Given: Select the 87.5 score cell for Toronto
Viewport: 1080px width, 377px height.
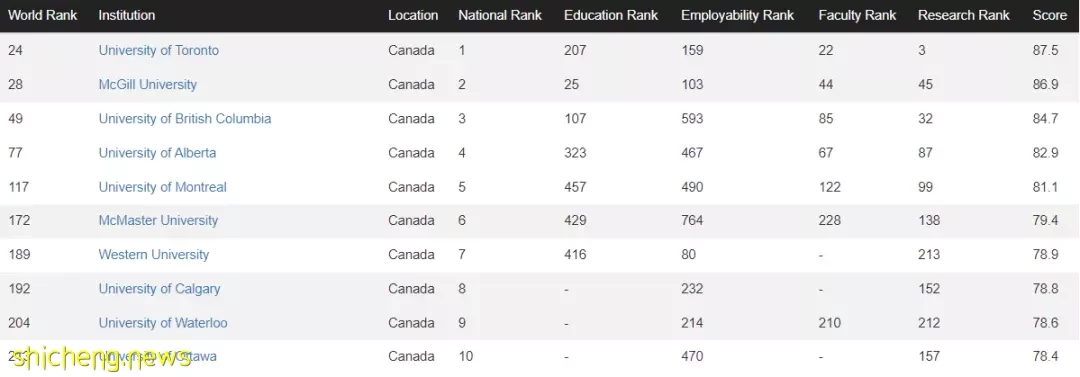Looking at the screenshot, I should coord(1046,50).
